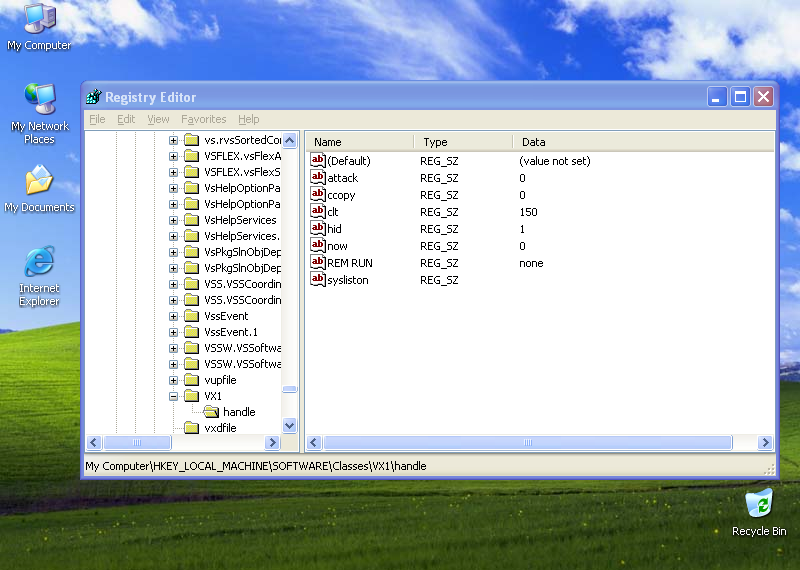Expand the VssEvent.1 key node

tap(174, 332)
